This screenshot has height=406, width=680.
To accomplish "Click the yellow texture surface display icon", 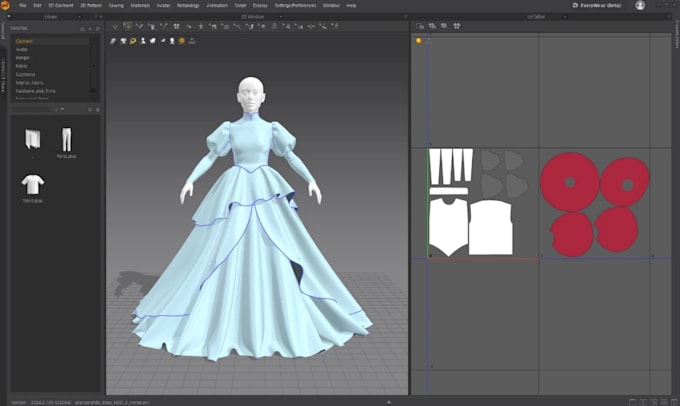I will coord(133,41).
